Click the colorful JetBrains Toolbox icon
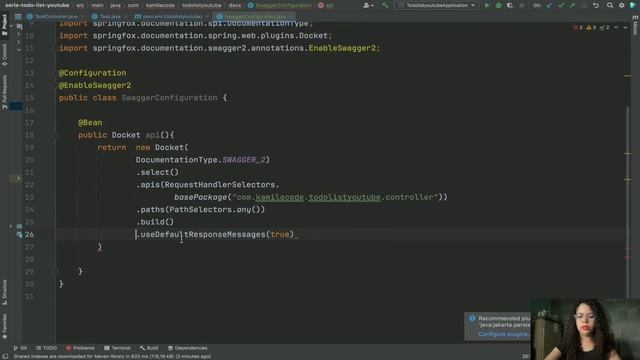Viewport: 640px width, 360px height. (x=633, y=5)
